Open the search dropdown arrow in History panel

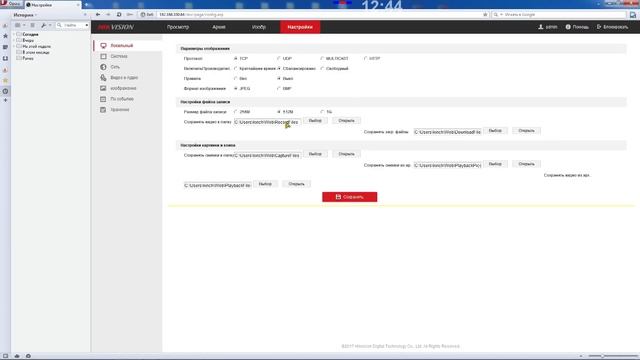pos(87,25)
